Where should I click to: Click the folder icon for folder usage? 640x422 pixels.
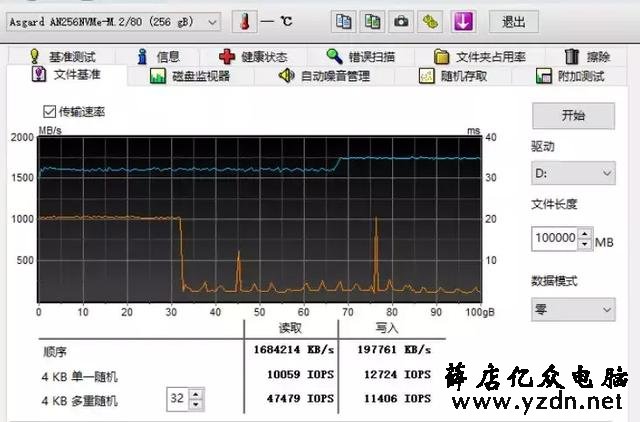(x=441, y=57)
